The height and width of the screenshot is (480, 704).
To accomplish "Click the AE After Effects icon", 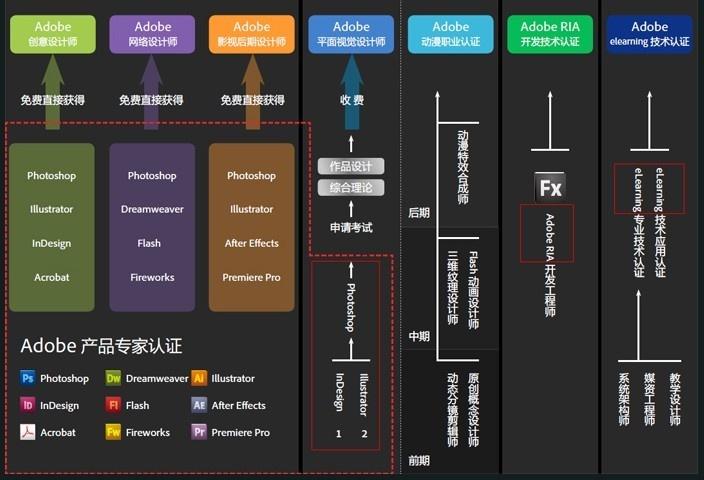I will point(199,405).
